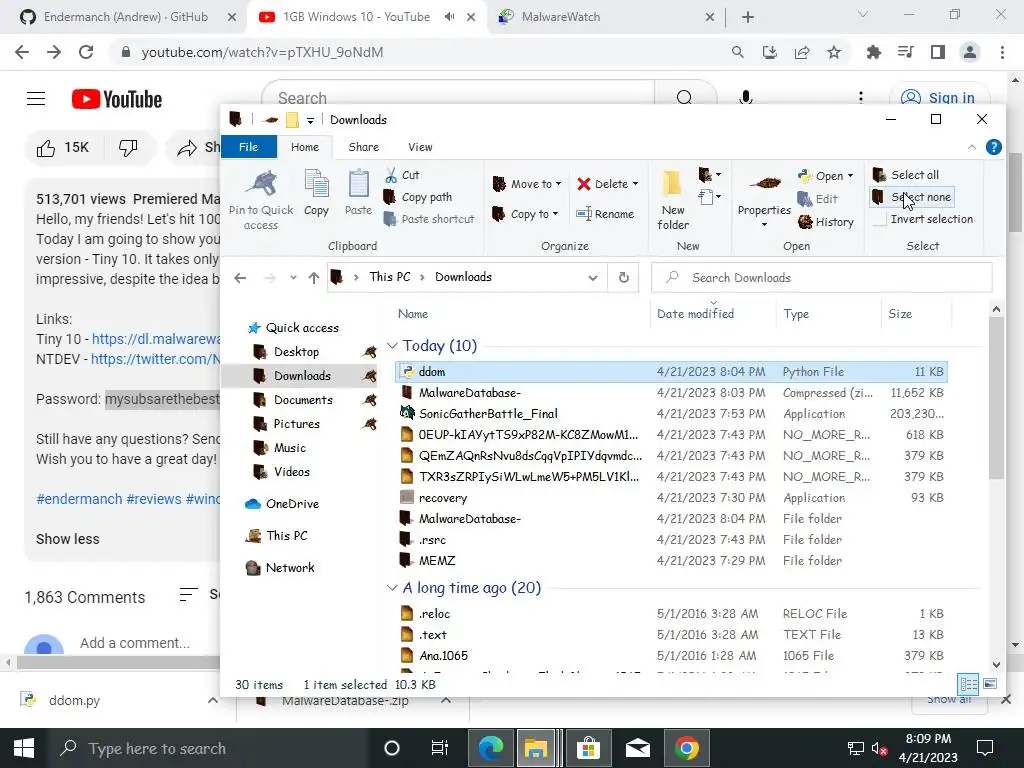Open Properties from the ribbon
1024x768 pixels.
pyautogui.click(x=764, y=198)
